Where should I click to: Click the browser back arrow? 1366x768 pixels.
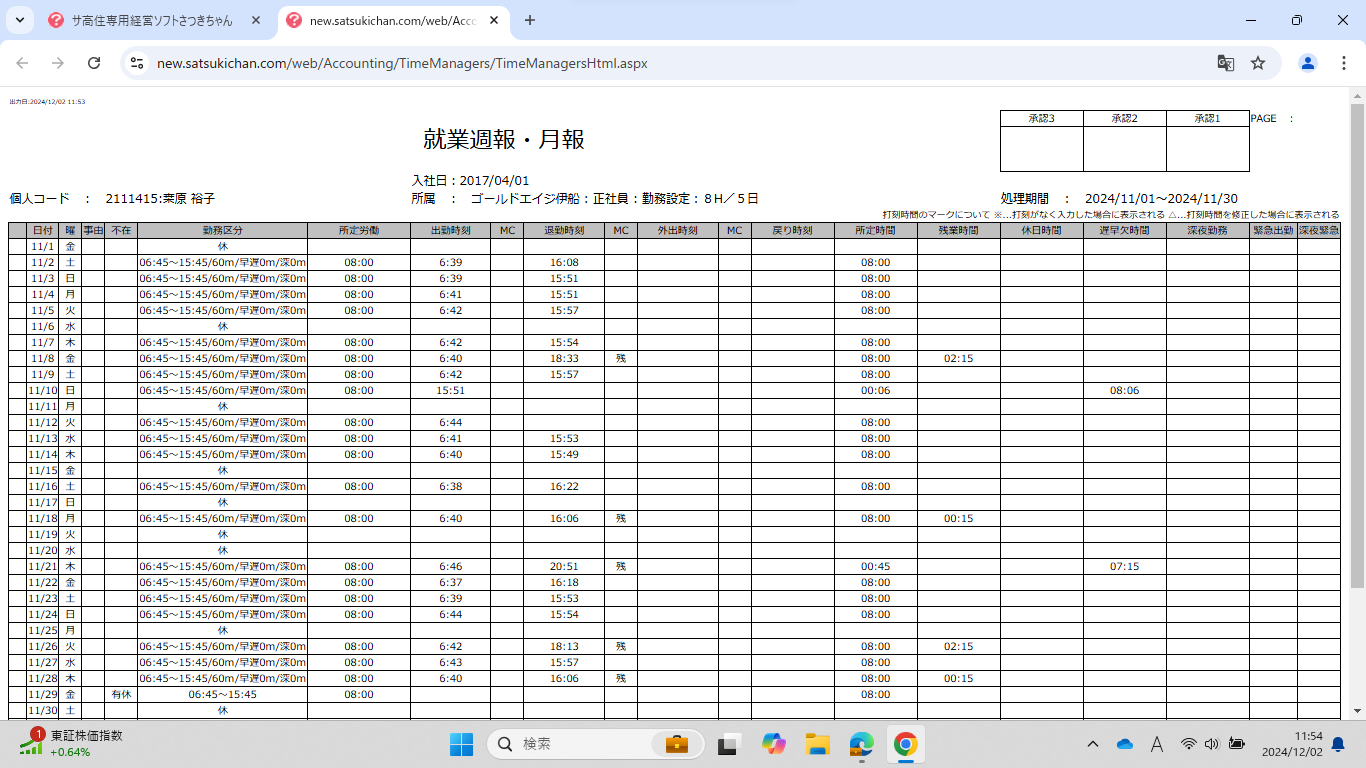point(22,63)
